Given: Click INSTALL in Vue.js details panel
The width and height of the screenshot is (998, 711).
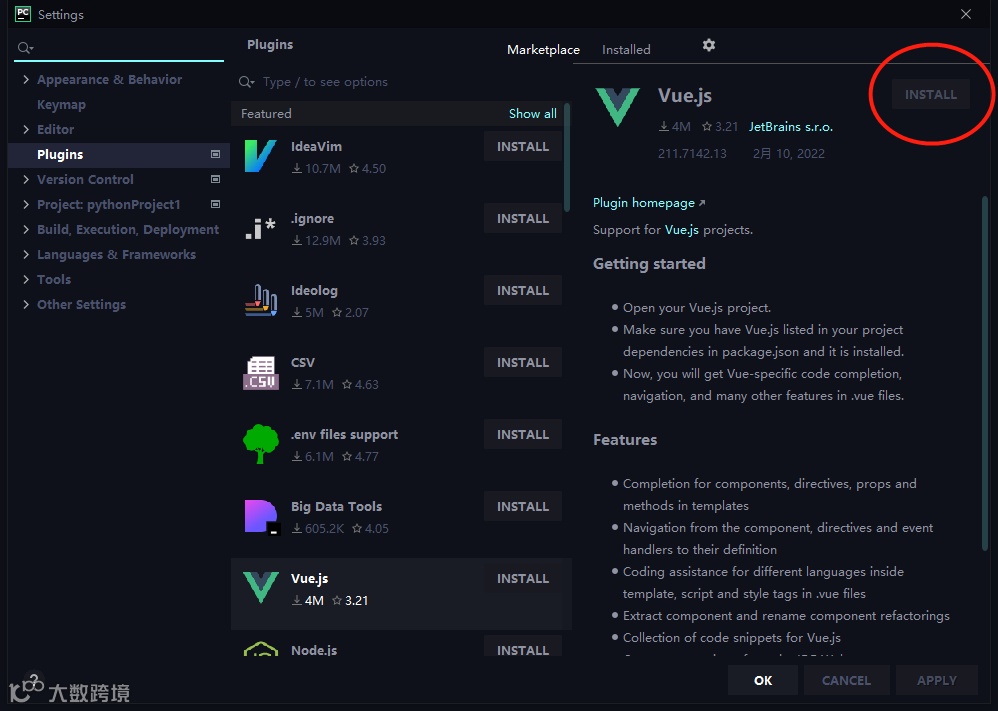Looking at the screenshot, I should click(931, 94).
